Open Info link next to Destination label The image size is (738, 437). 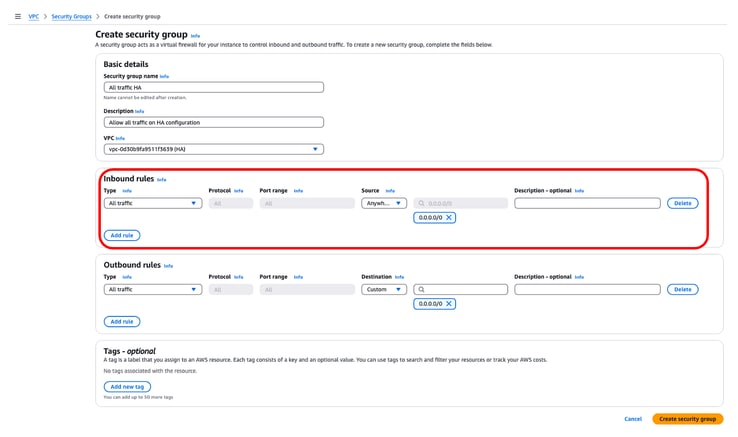(400, 277)
